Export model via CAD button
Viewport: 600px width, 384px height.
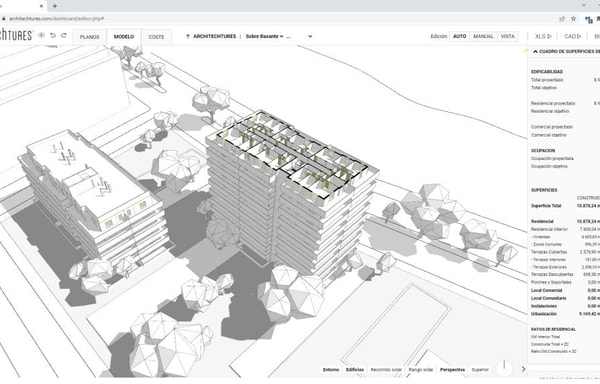pos(572,36)
